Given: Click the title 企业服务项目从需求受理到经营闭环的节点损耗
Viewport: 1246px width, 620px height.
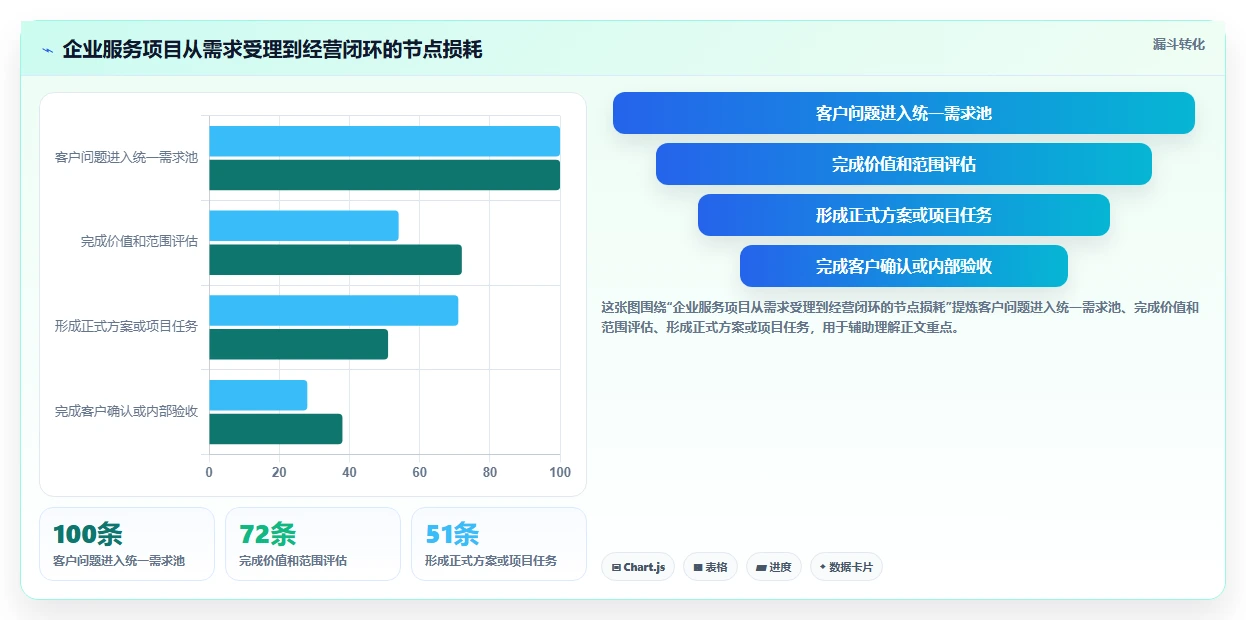Looking at the screenshot, I should (272, 49).
